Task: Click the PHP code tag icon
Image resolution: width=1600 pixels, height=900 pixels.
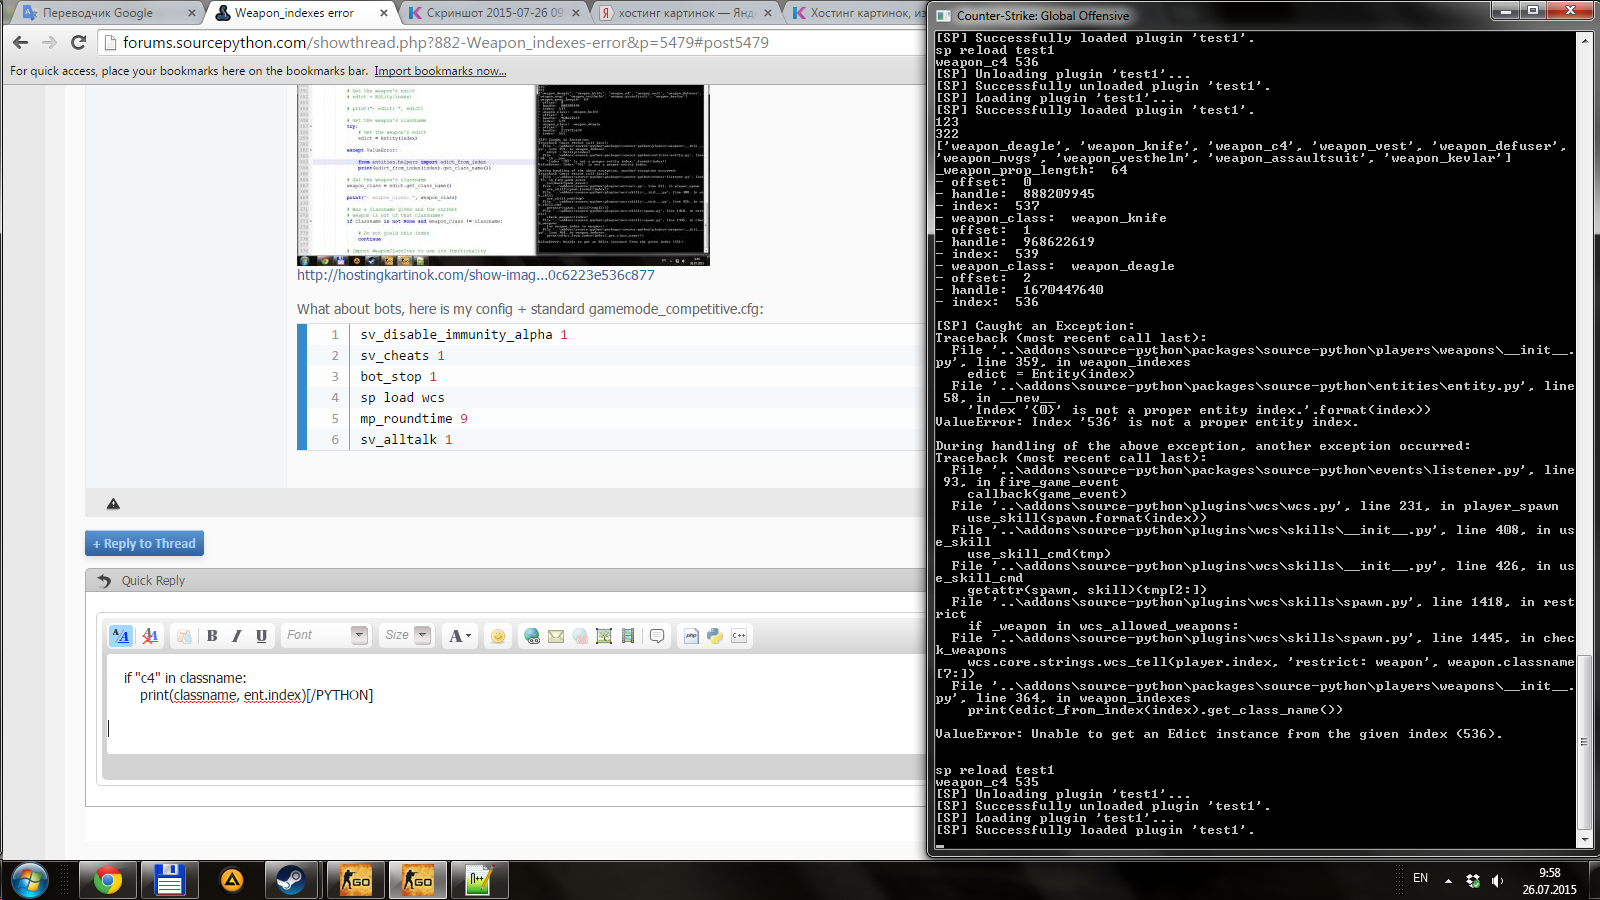Action: point(691,636)
